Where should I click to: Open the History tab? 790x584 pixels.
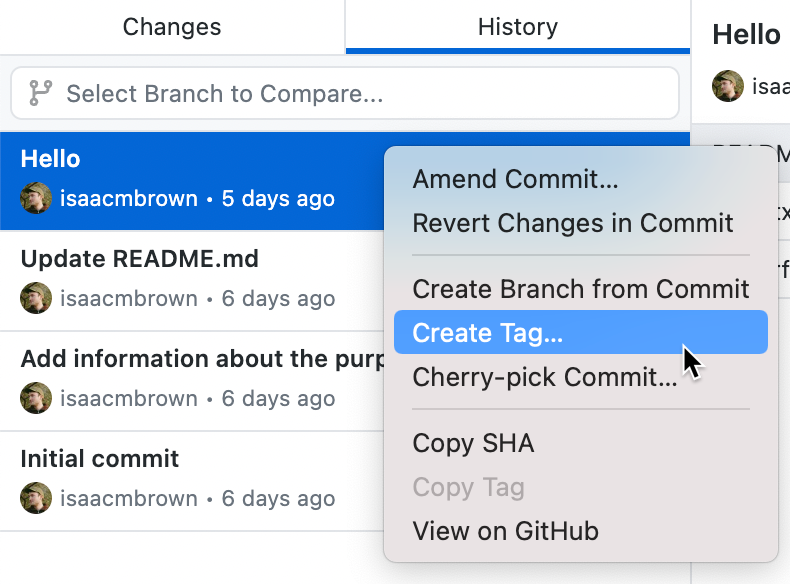517,27
